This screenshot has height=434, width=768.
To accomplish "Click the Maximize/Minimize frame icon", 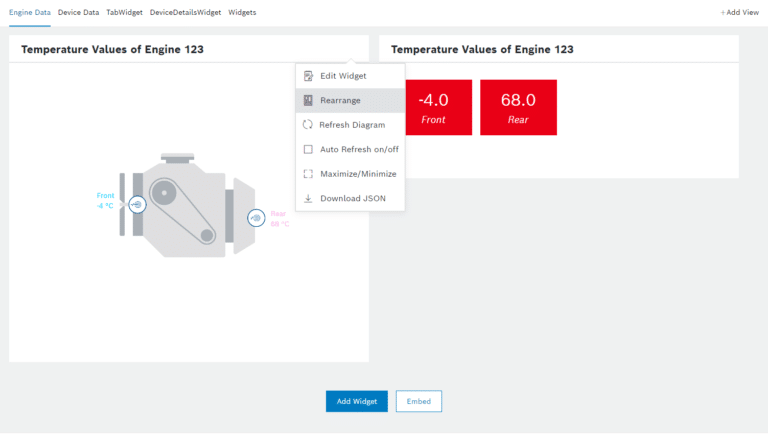I will 308,174.
